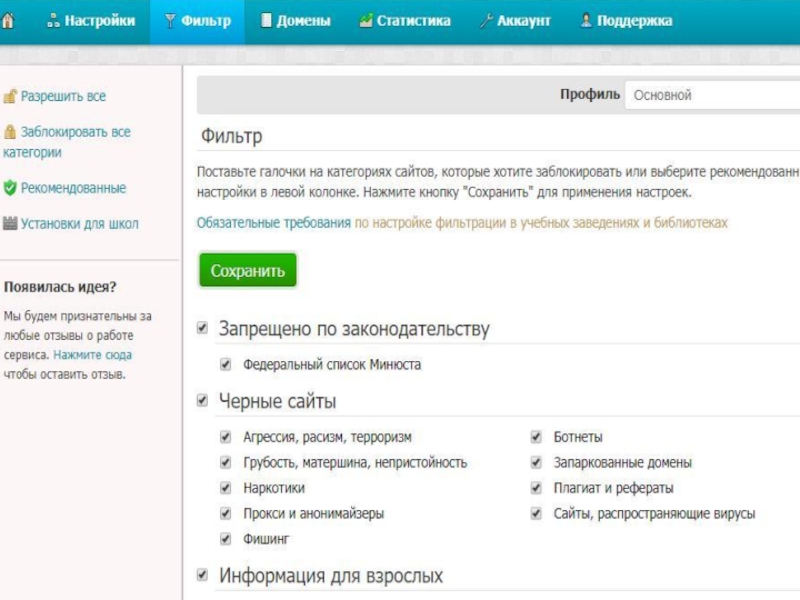Click the Черные сайты heading text
This screenshot has width=800, height=600.
click(x=278, y=402)
